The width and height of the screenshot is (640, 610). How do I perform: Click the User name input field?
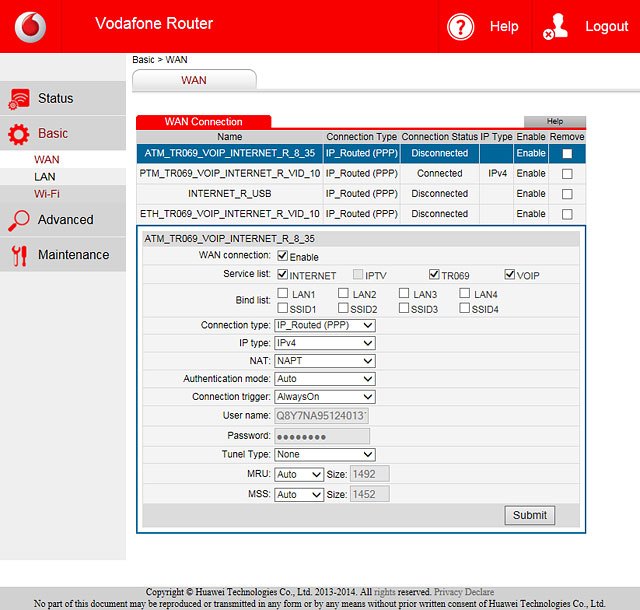[322, 416]
